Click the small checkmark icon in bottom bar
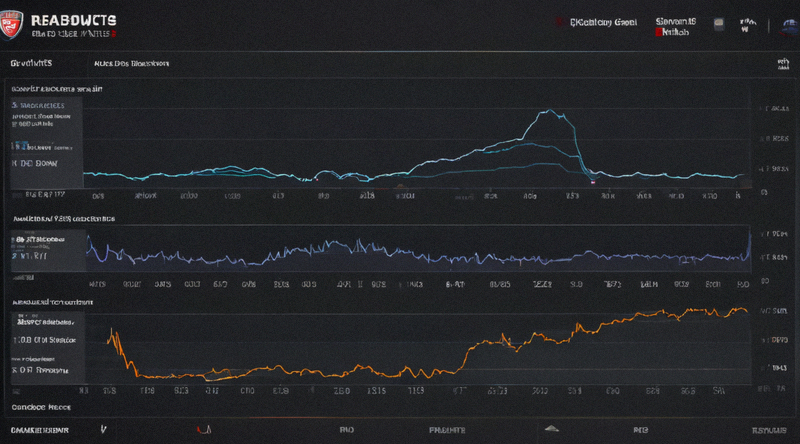This screenshot has width=800, height=444. pyautogui.click(x=104, y=430)
